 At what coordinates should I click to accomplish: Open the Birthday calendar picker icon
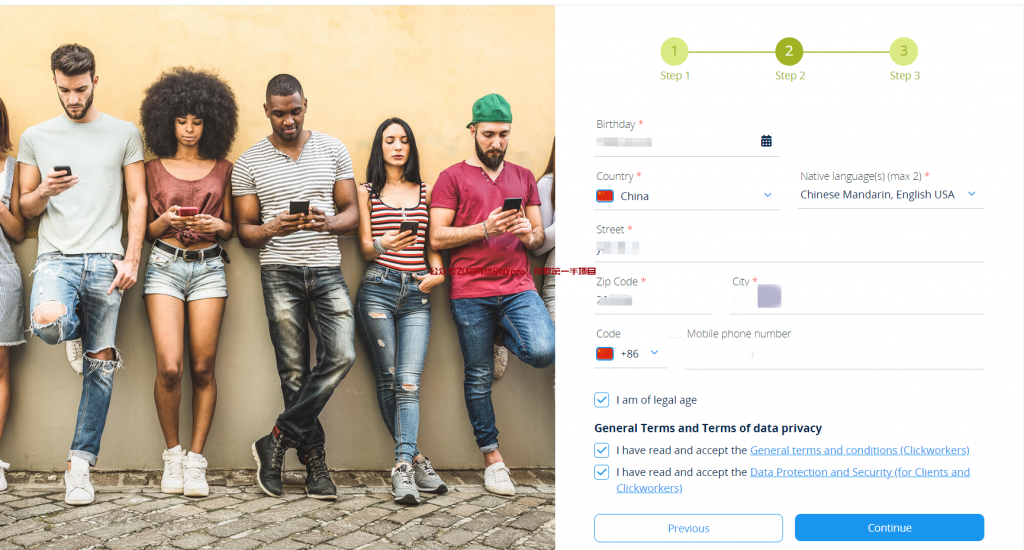click(x=766, y=141)
